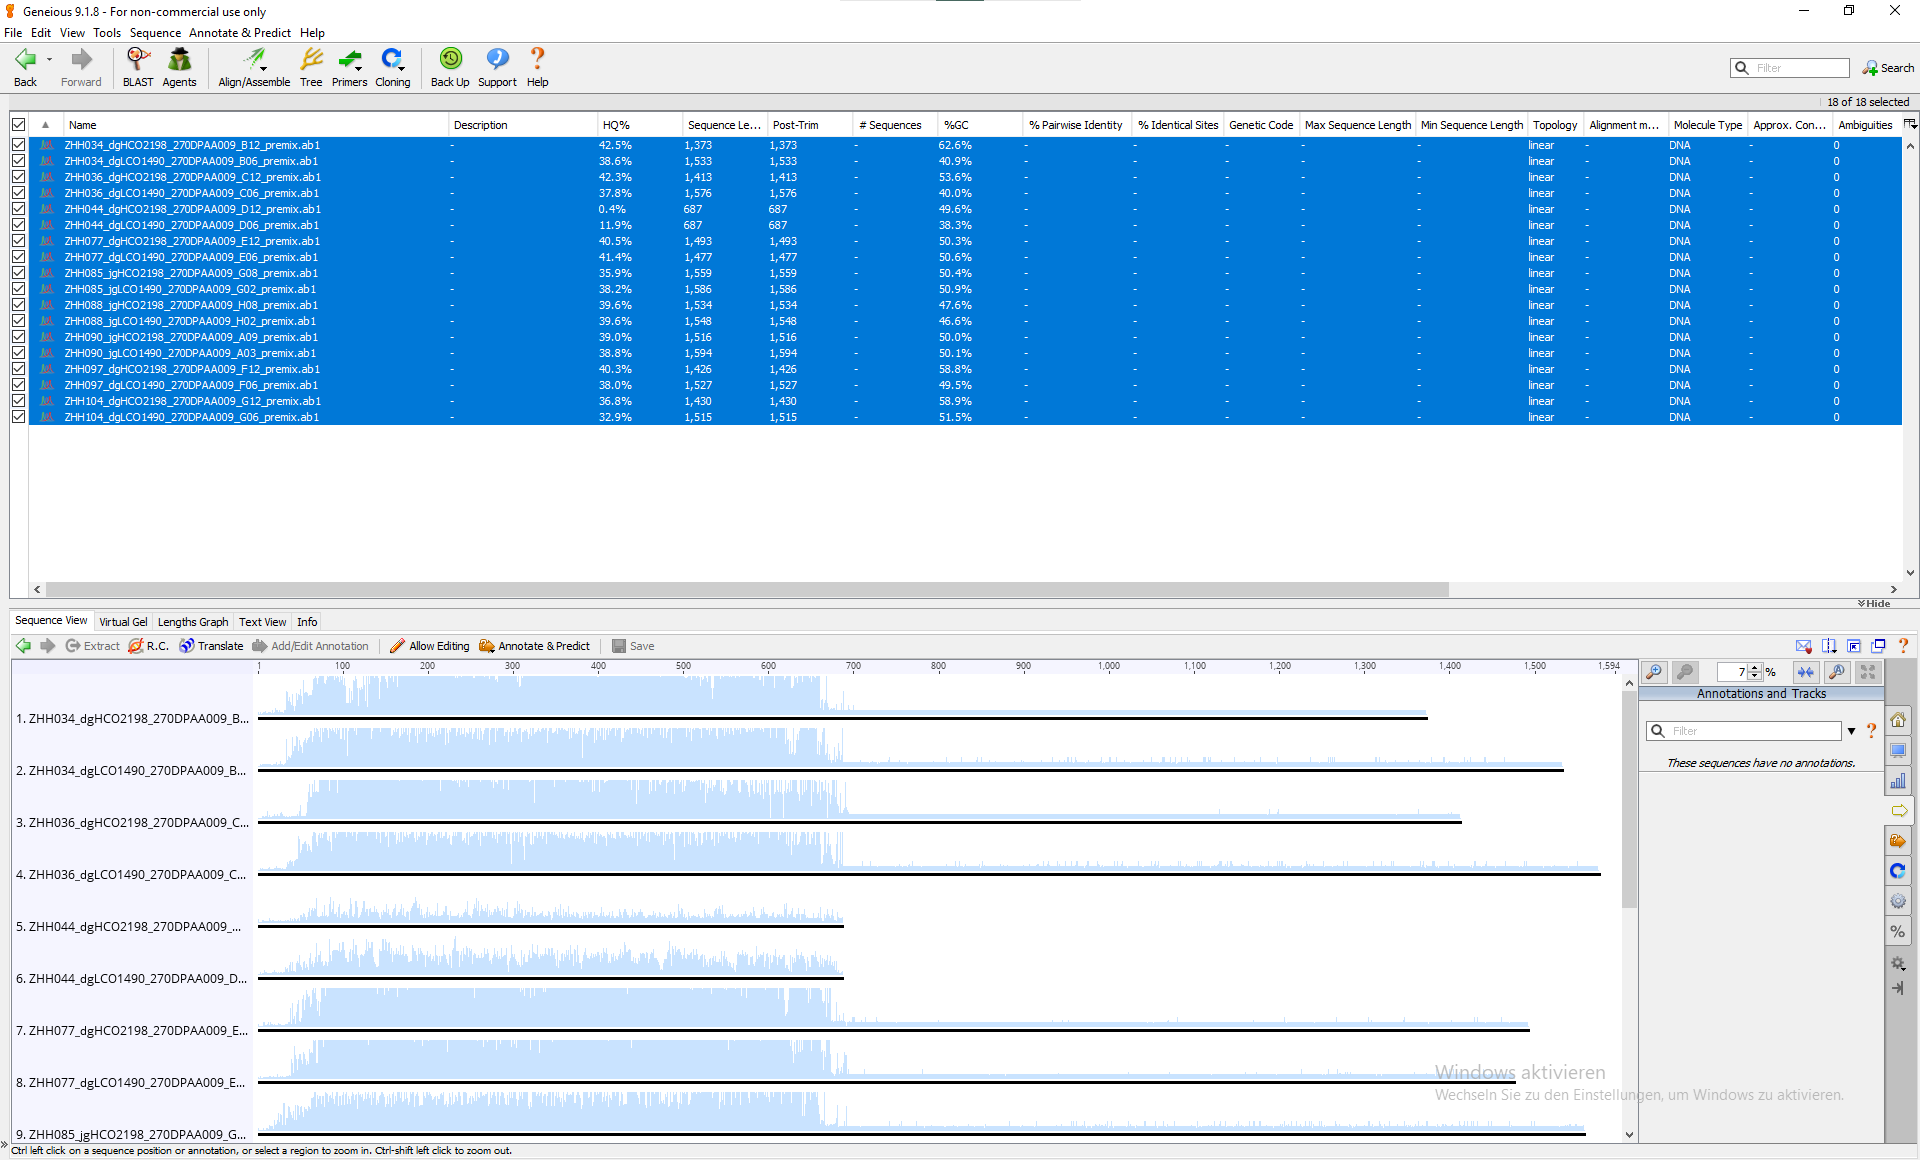Toggle the select-all checkbox in table header

(18, 125)
